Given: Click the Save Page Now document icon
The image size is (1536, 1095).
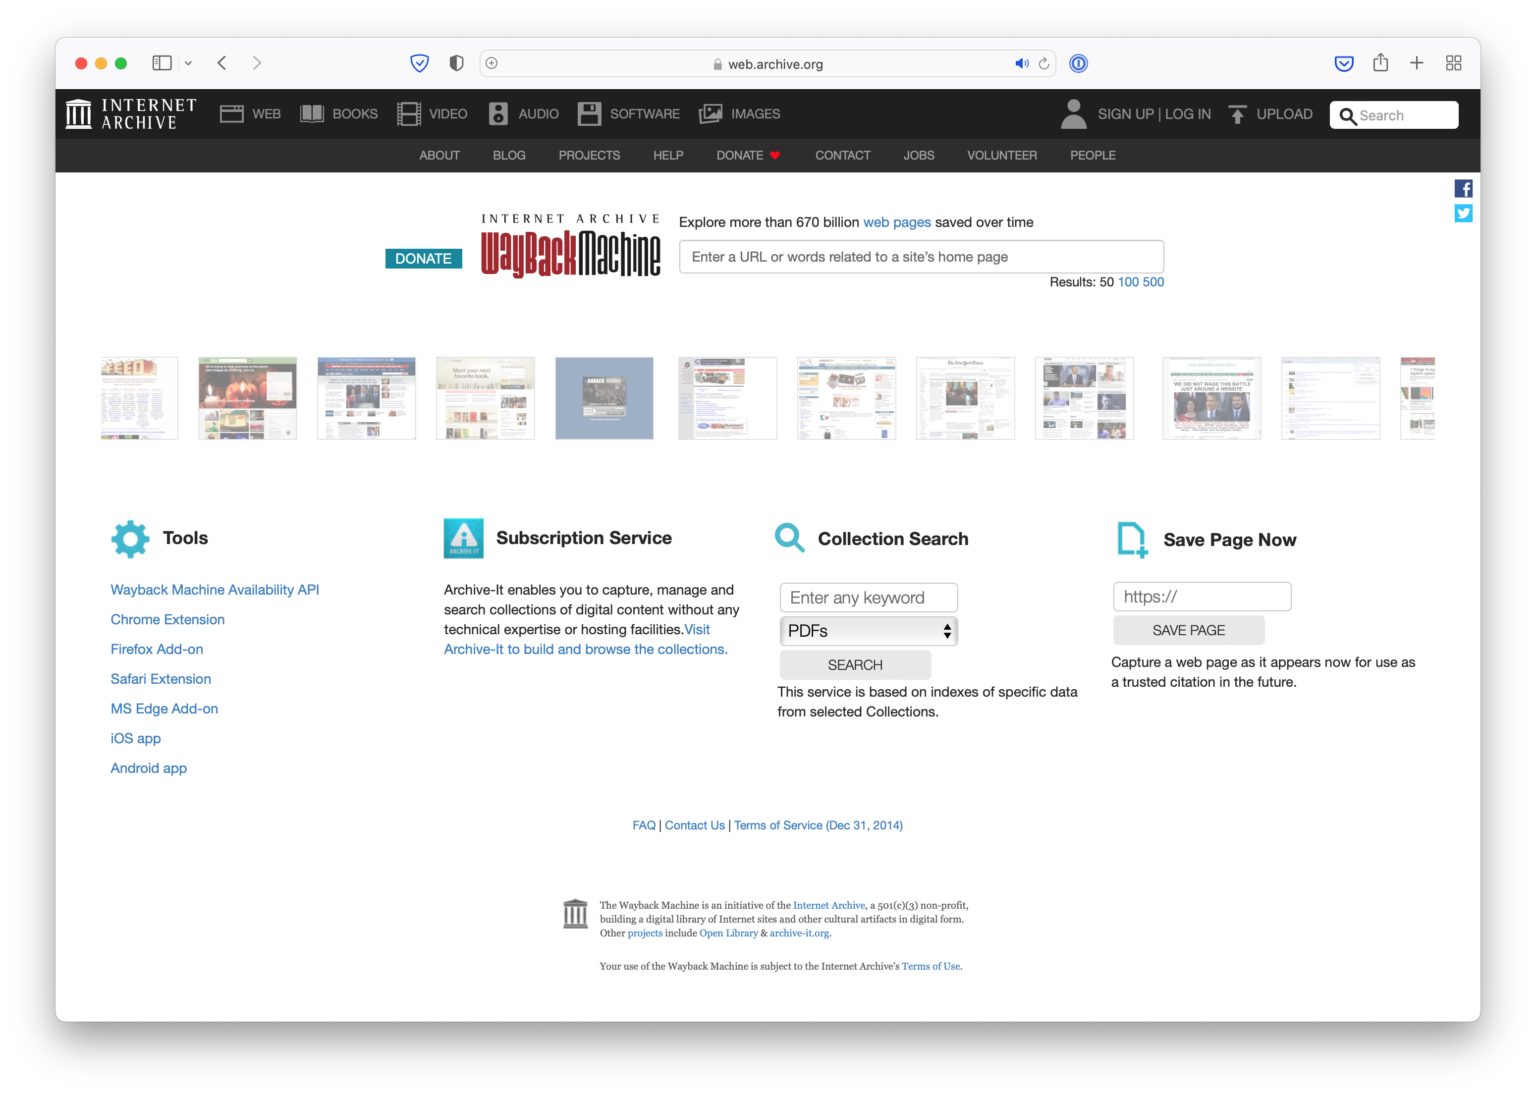Looking at the screenshot, I should tap(1132, 539).
